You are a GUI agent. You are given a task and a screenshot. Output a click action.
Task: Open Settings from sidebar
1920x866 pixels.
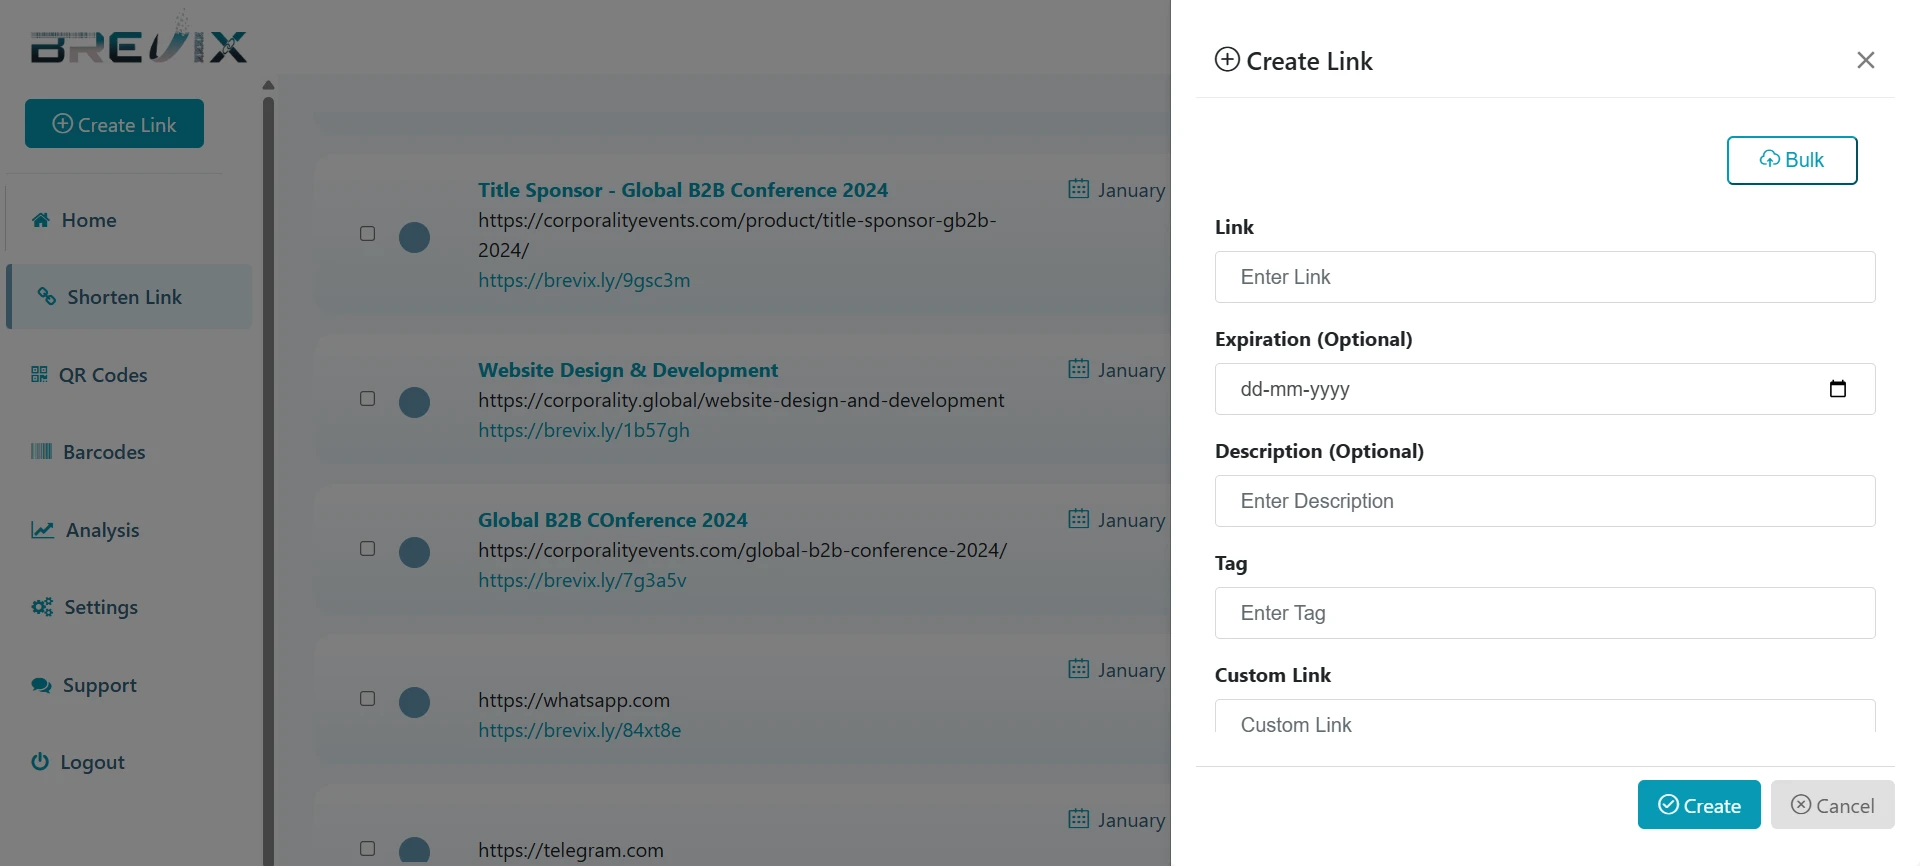coord(100,607)
